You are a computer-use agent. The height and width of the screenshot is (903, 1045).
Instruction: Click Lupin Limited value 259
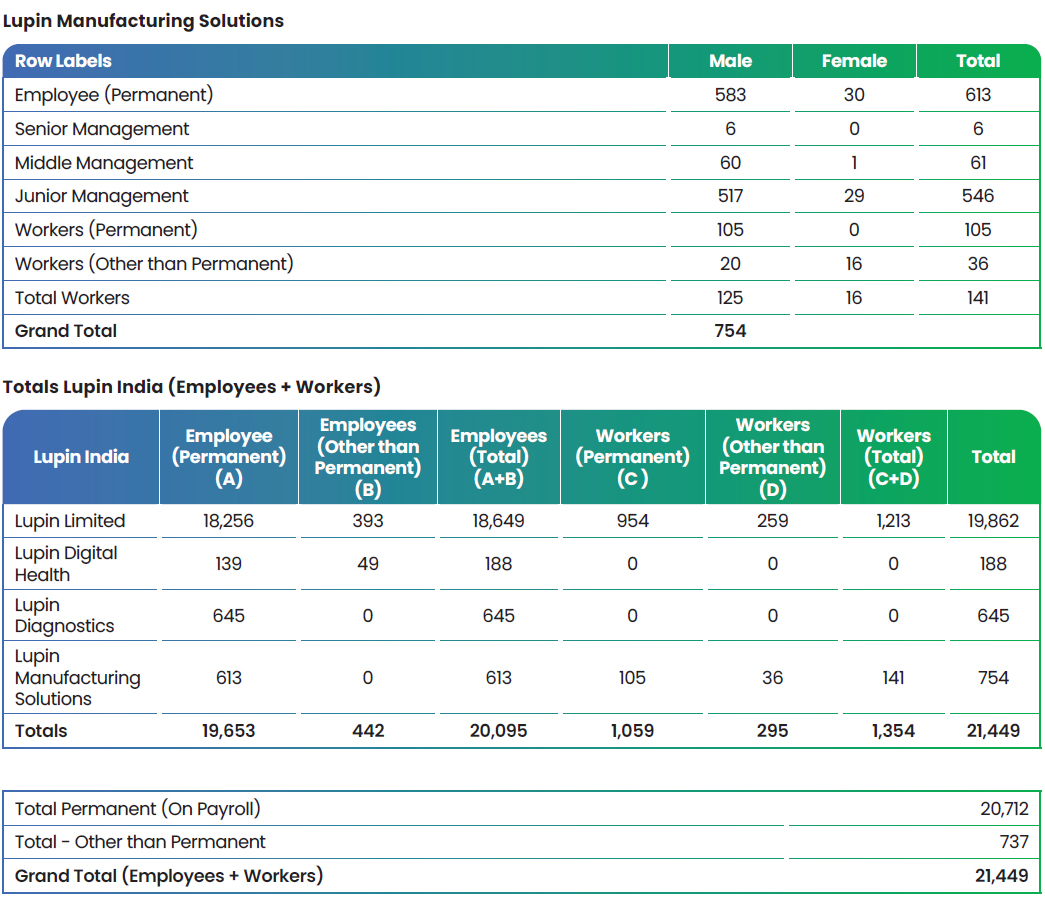pos(772,521)
